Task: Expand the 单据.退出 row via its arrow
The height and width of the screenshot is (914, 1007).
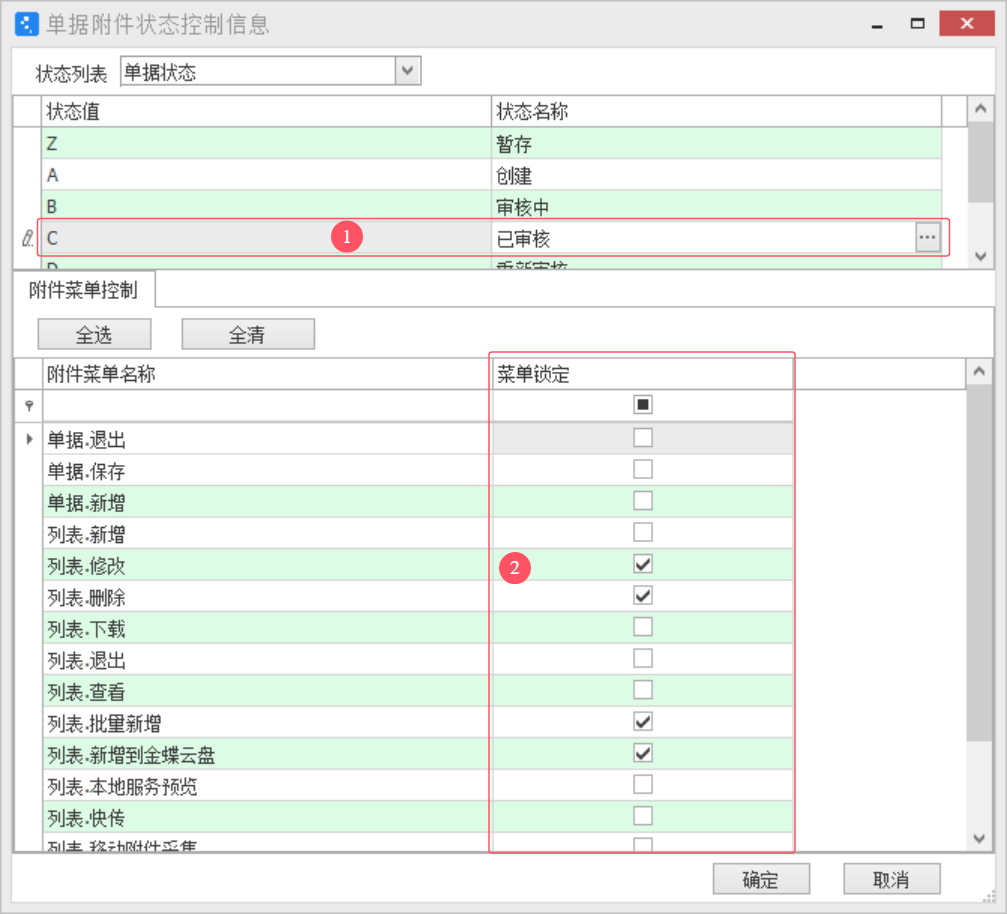Action: pyautogui.click(x=30, y=438)
